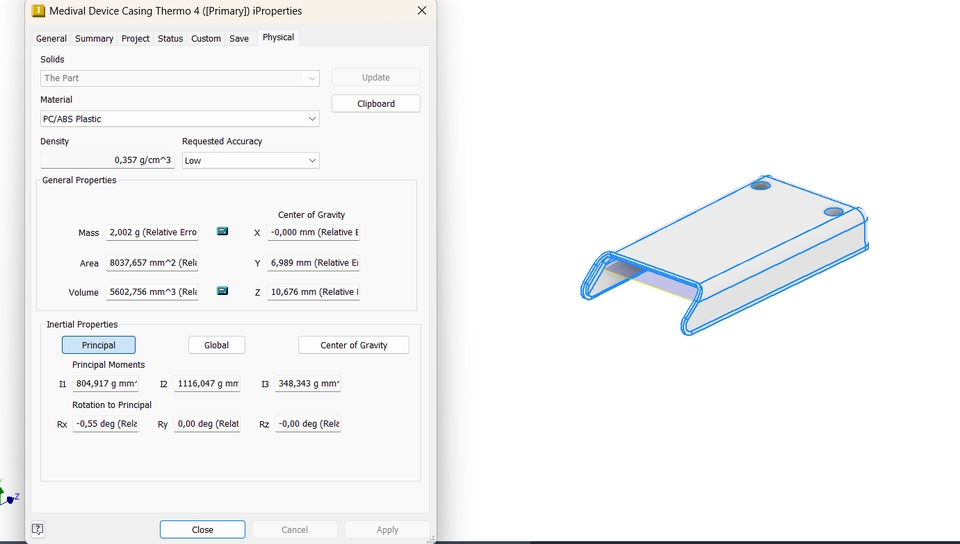
Task: Expand the Solids dropdown showing The Part
Action: click(x=180, y=78)
